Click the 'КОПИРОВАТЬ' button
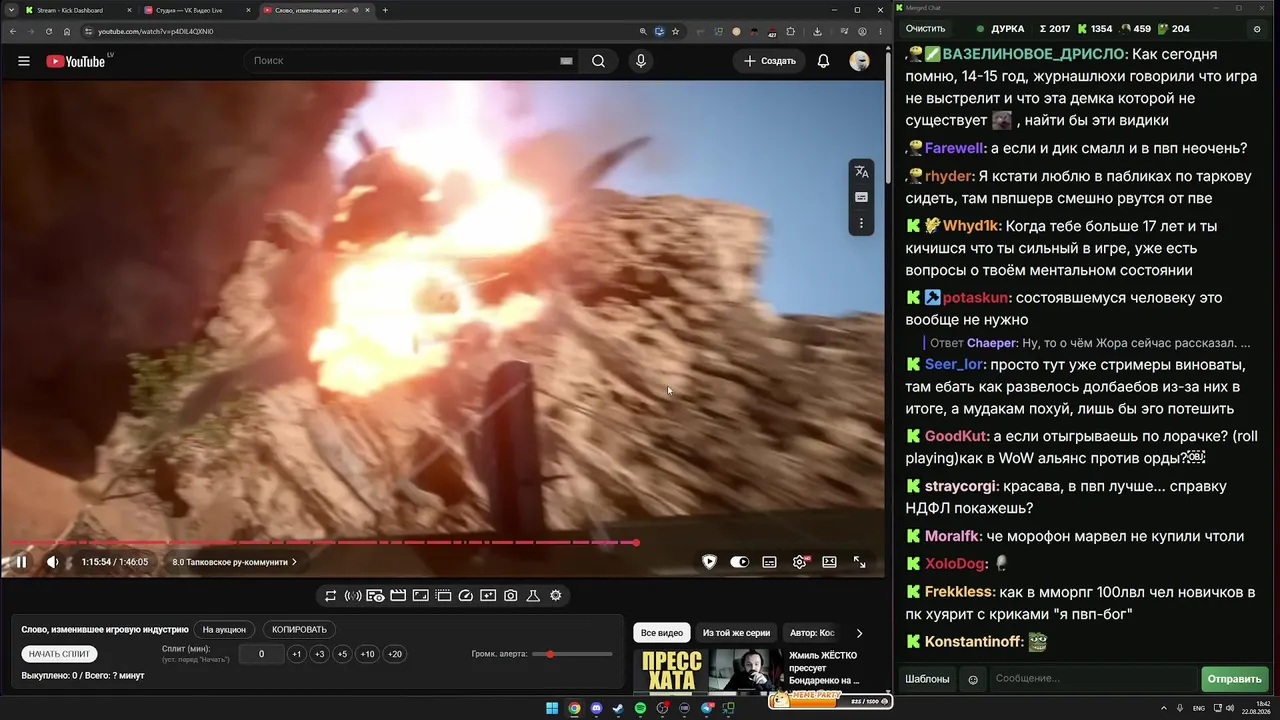 coord(299,630)
